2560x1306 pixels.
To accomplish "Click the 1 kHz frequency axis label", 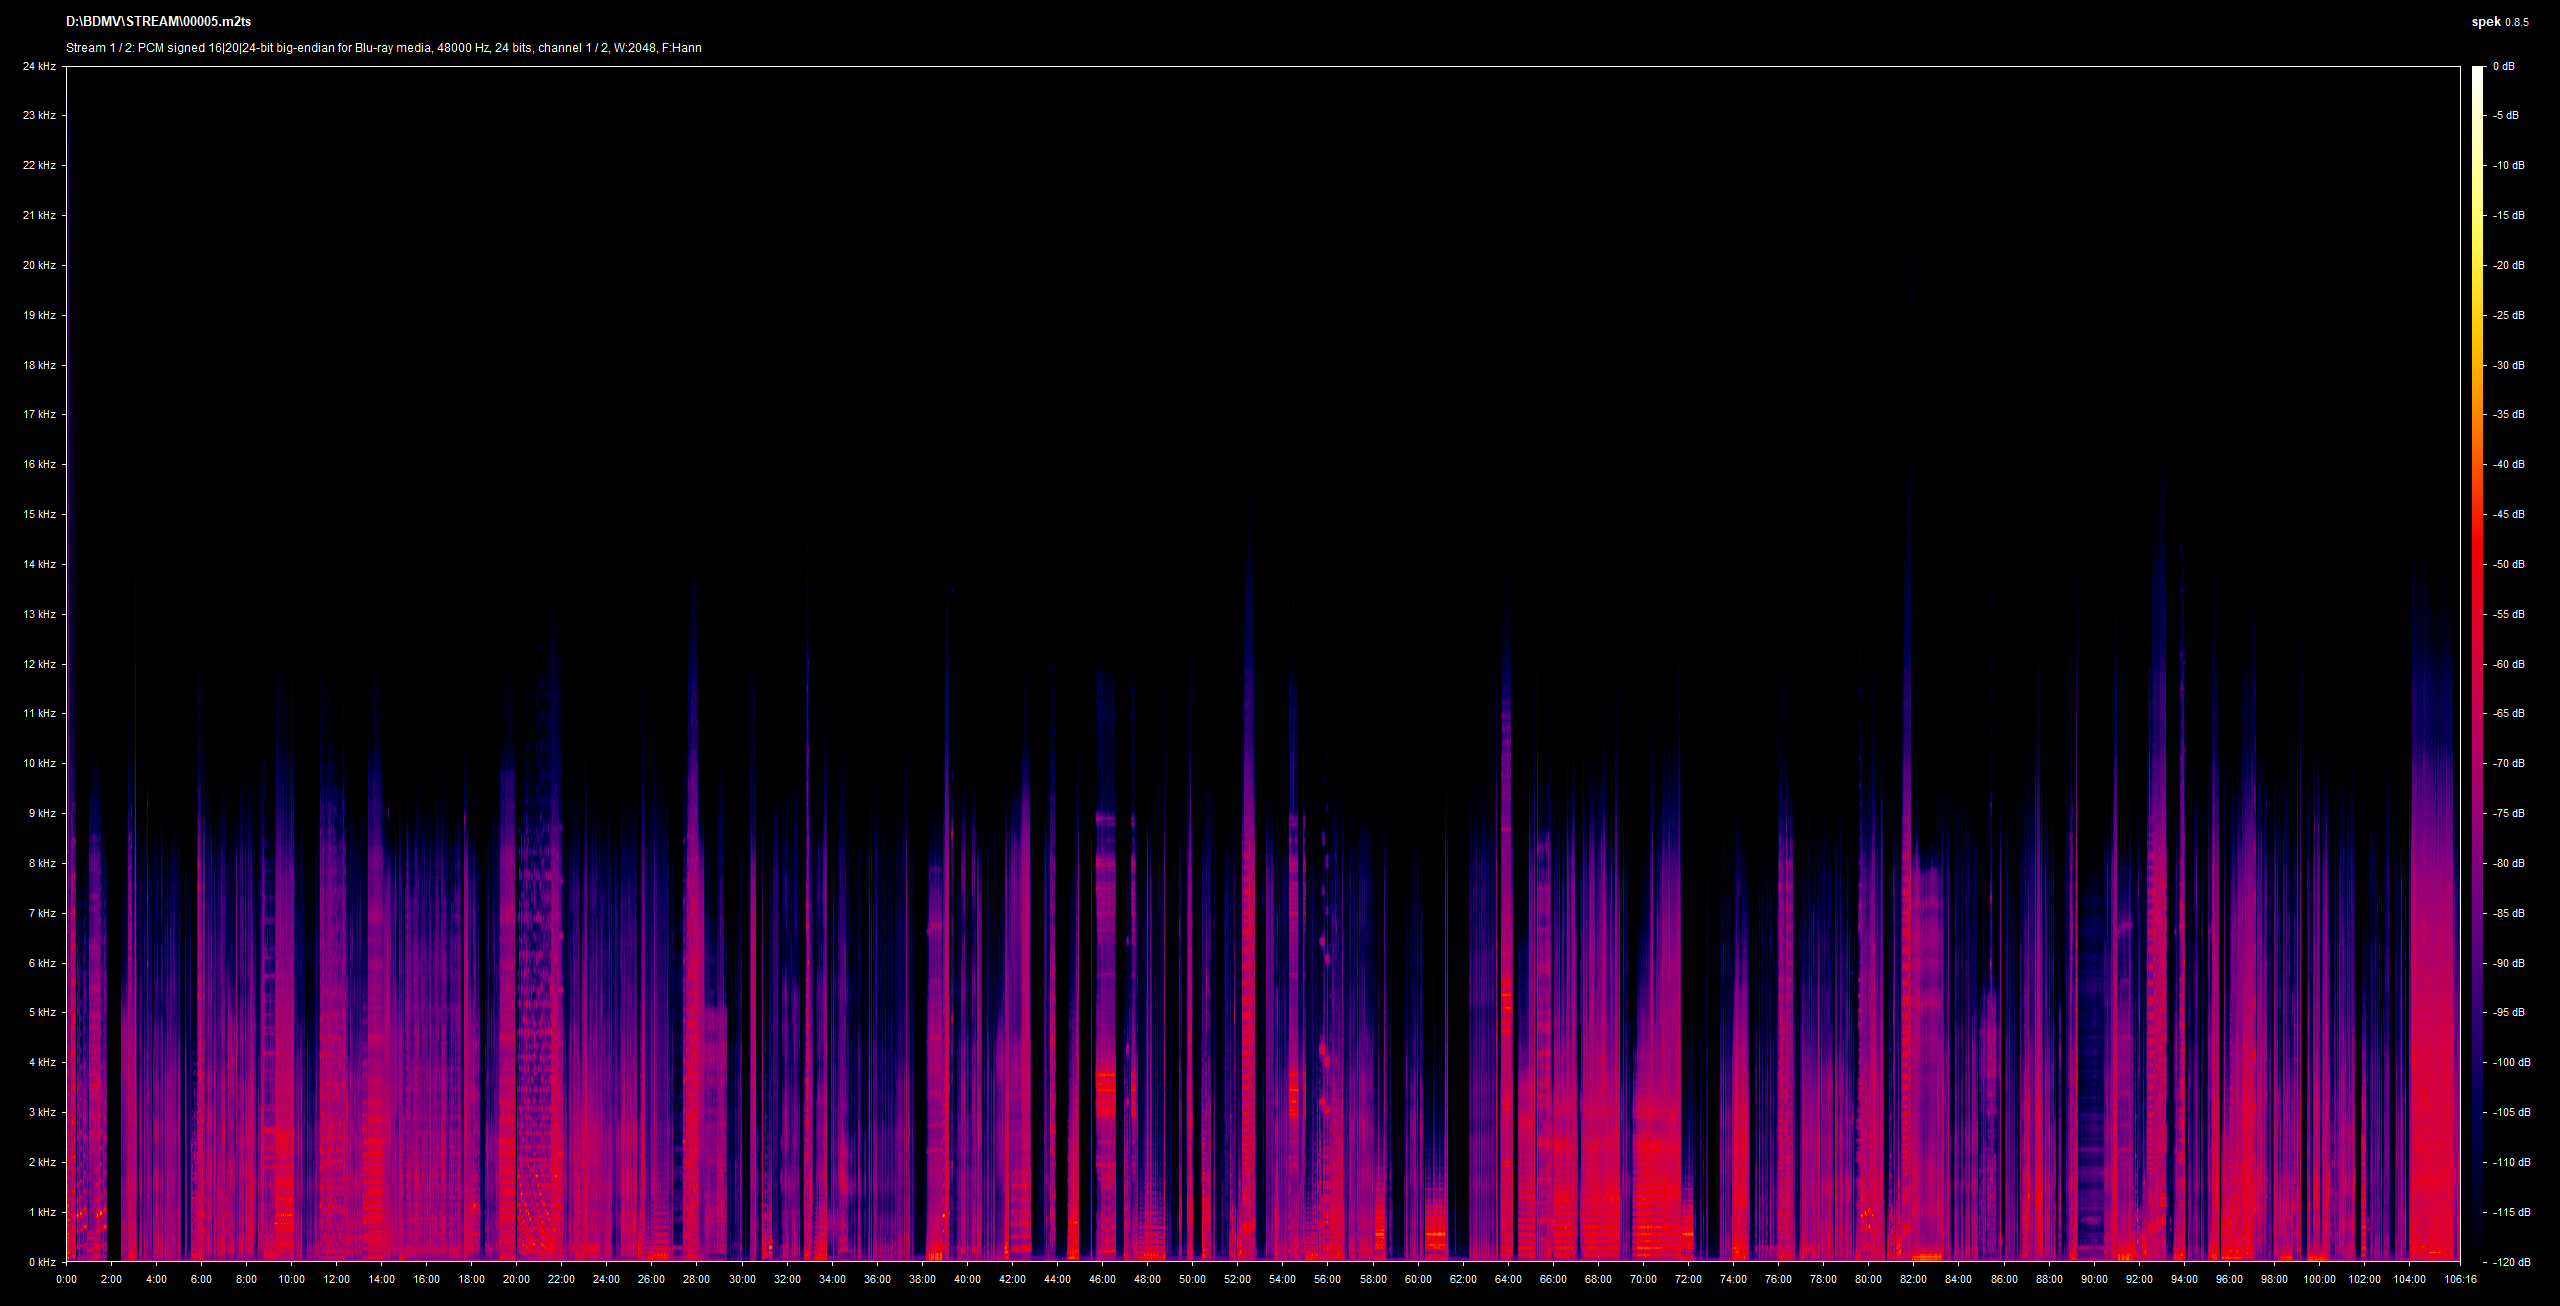I will point(42,1212).
